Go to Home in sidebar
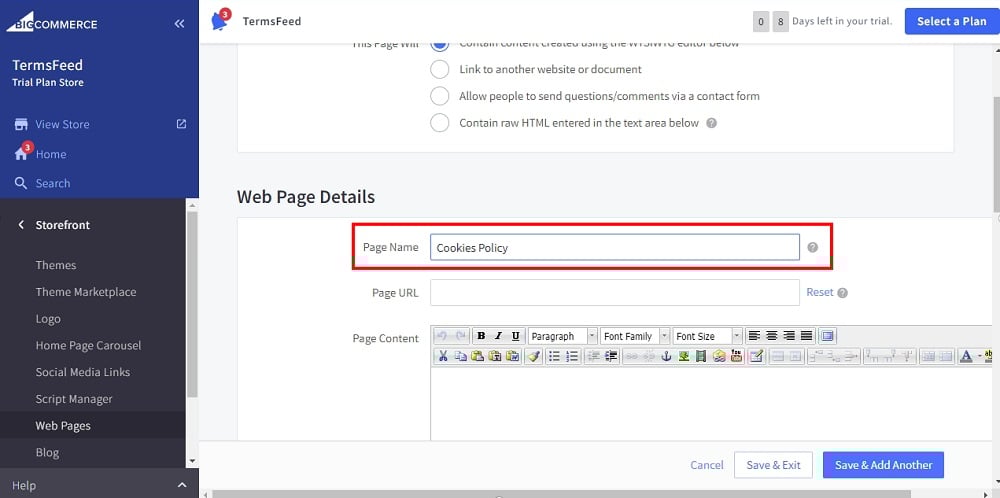The height and width of the screenshot is (498, 1000). [51, 154]
